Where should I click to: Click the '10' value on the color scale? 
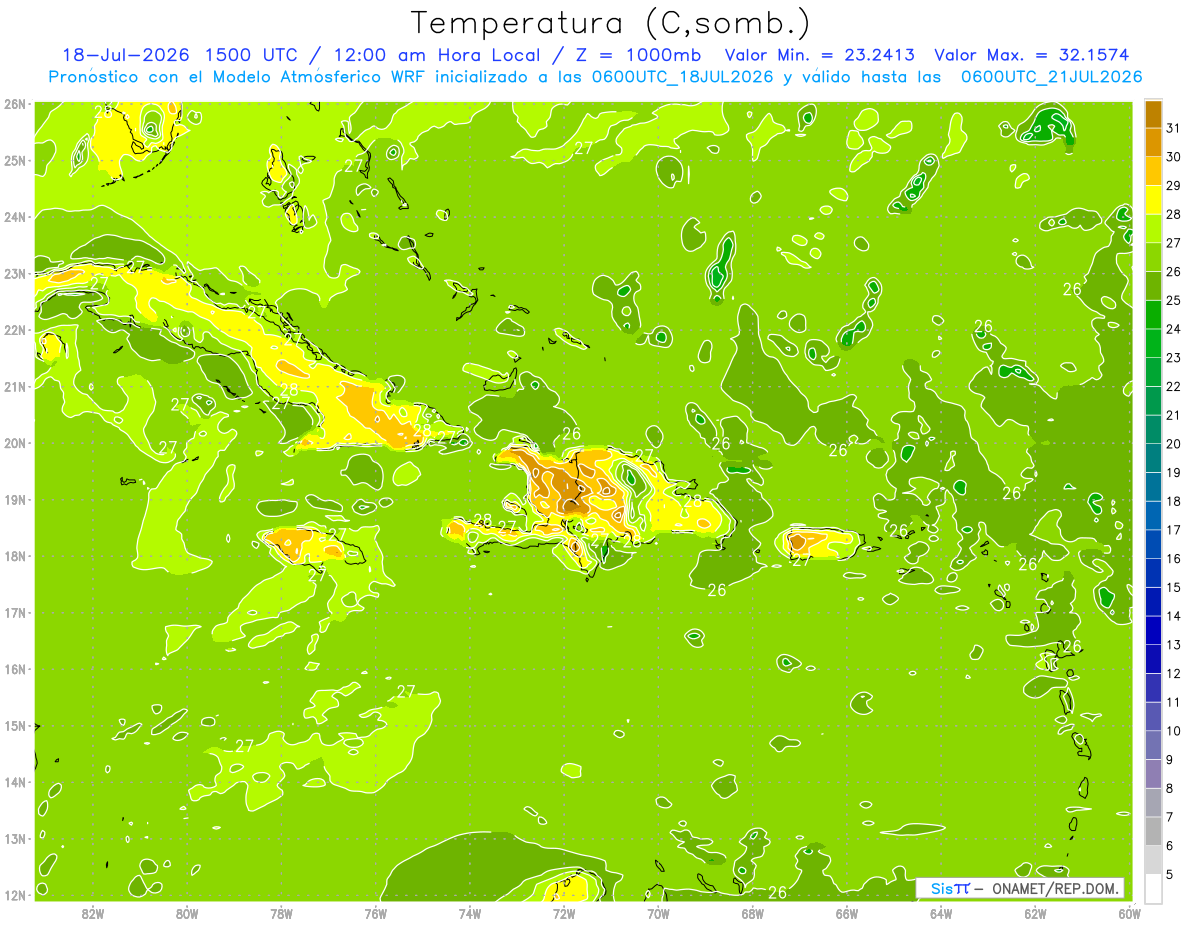click(1173, 731)
